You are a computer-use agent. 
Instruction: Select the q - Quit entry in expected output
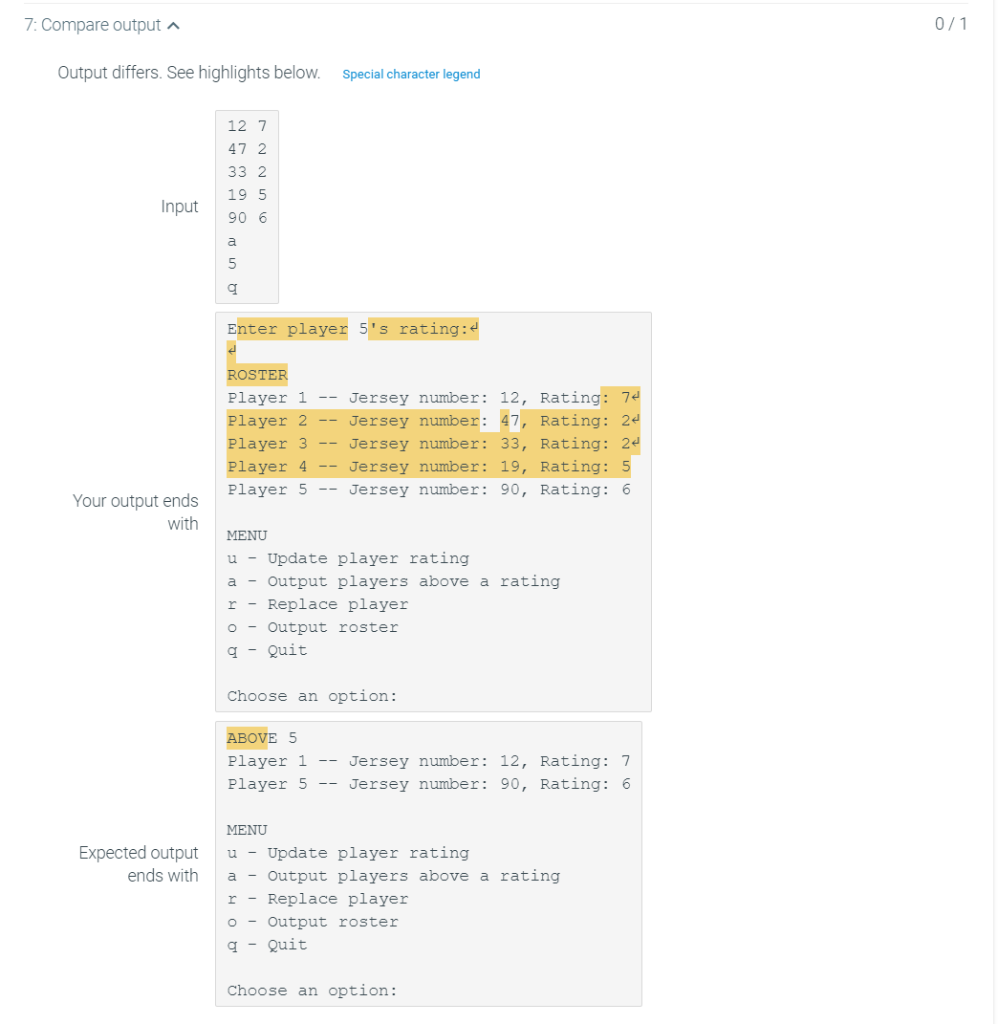268,944
